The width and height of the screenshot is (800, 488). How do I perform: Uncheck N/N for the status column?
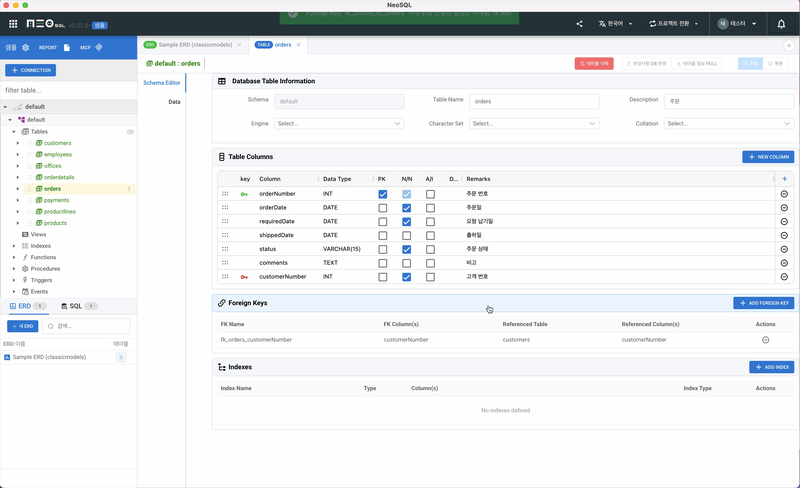coord(406,249)
